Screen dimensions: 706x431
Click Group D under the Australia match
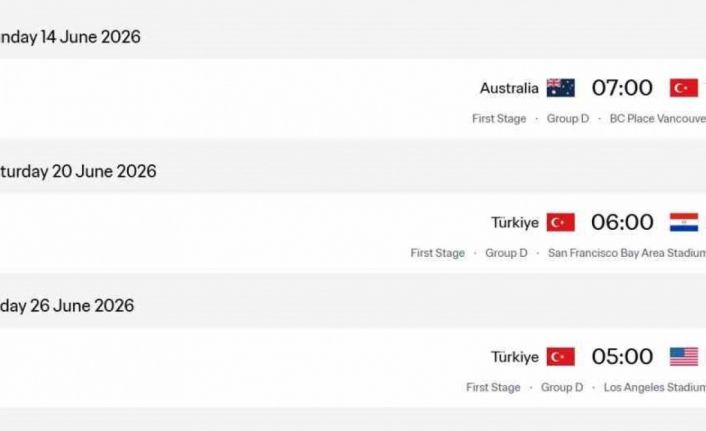568,119
